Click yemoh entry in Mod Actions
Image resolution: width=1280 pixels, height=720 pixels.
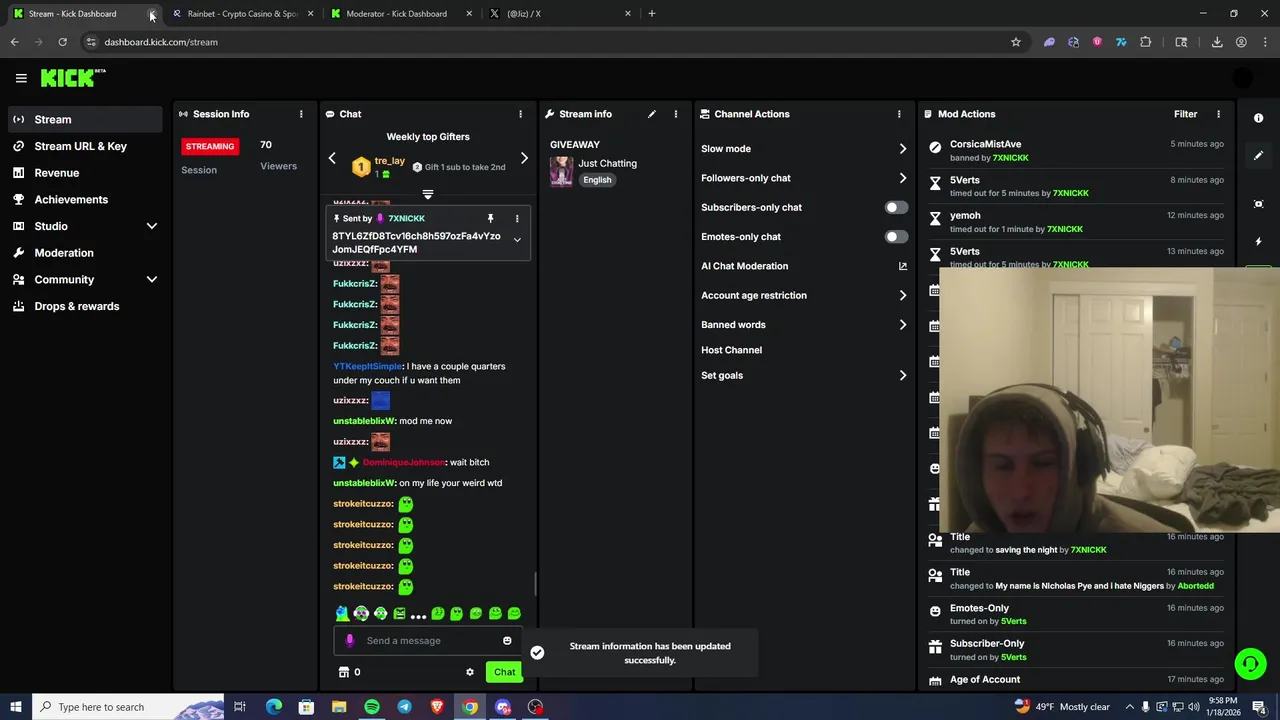965,215
